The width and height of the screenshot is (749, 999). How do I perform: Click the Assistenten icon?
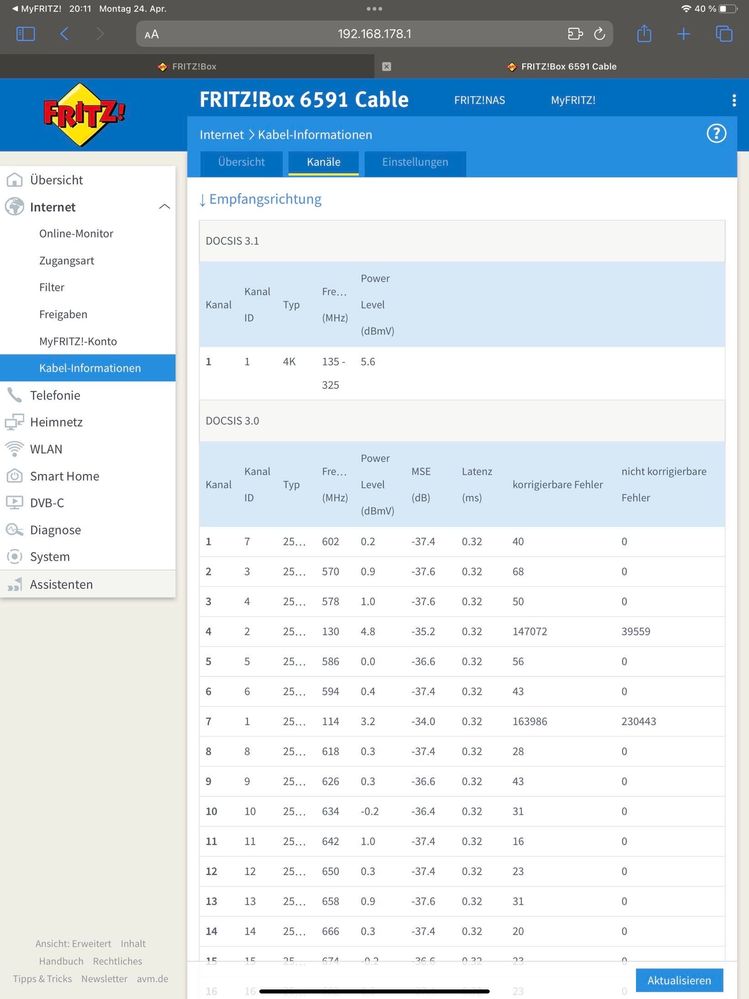14,584
